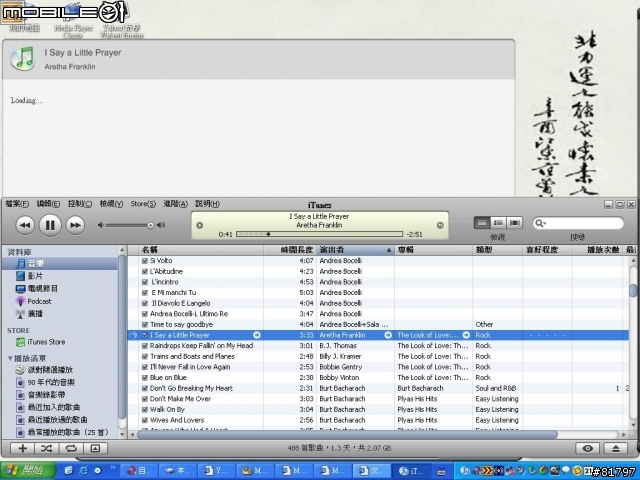Viewport: 640px width, 480px height.
Task: Click arrow next to I Say a Little Prayer title
Action: [x=257, y=335]
